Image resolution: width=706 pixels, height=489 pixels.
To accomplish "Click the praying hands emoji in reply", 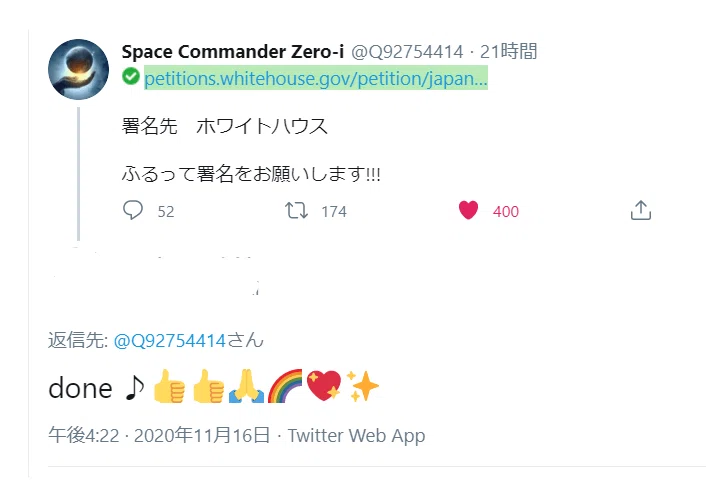I will (x=246, y=386).
